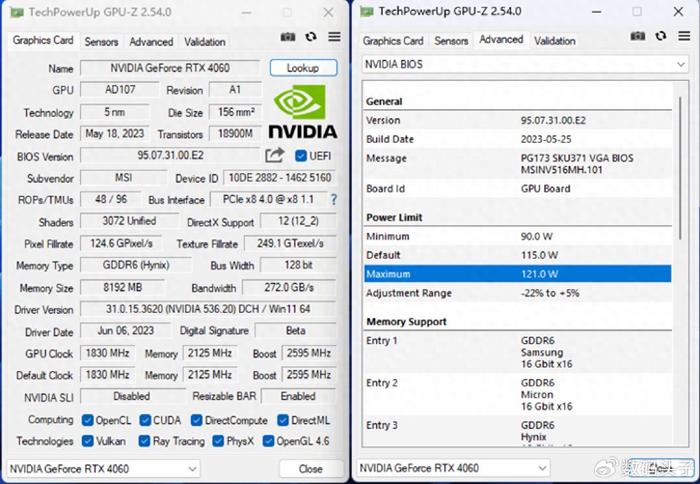Click the Resizable BAR Enabled field
Screen dimensions: 700x484
coord(298,396)
